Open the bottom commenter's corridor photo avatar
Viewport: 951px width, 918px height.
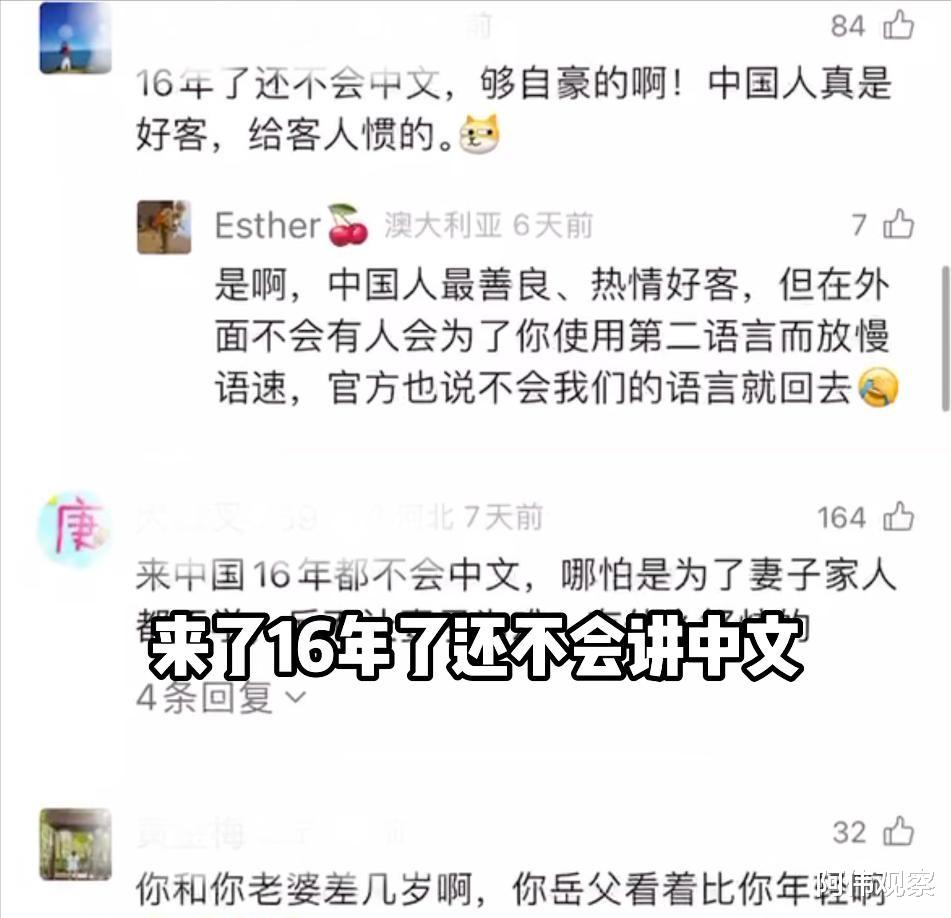(x=76, y=844)
